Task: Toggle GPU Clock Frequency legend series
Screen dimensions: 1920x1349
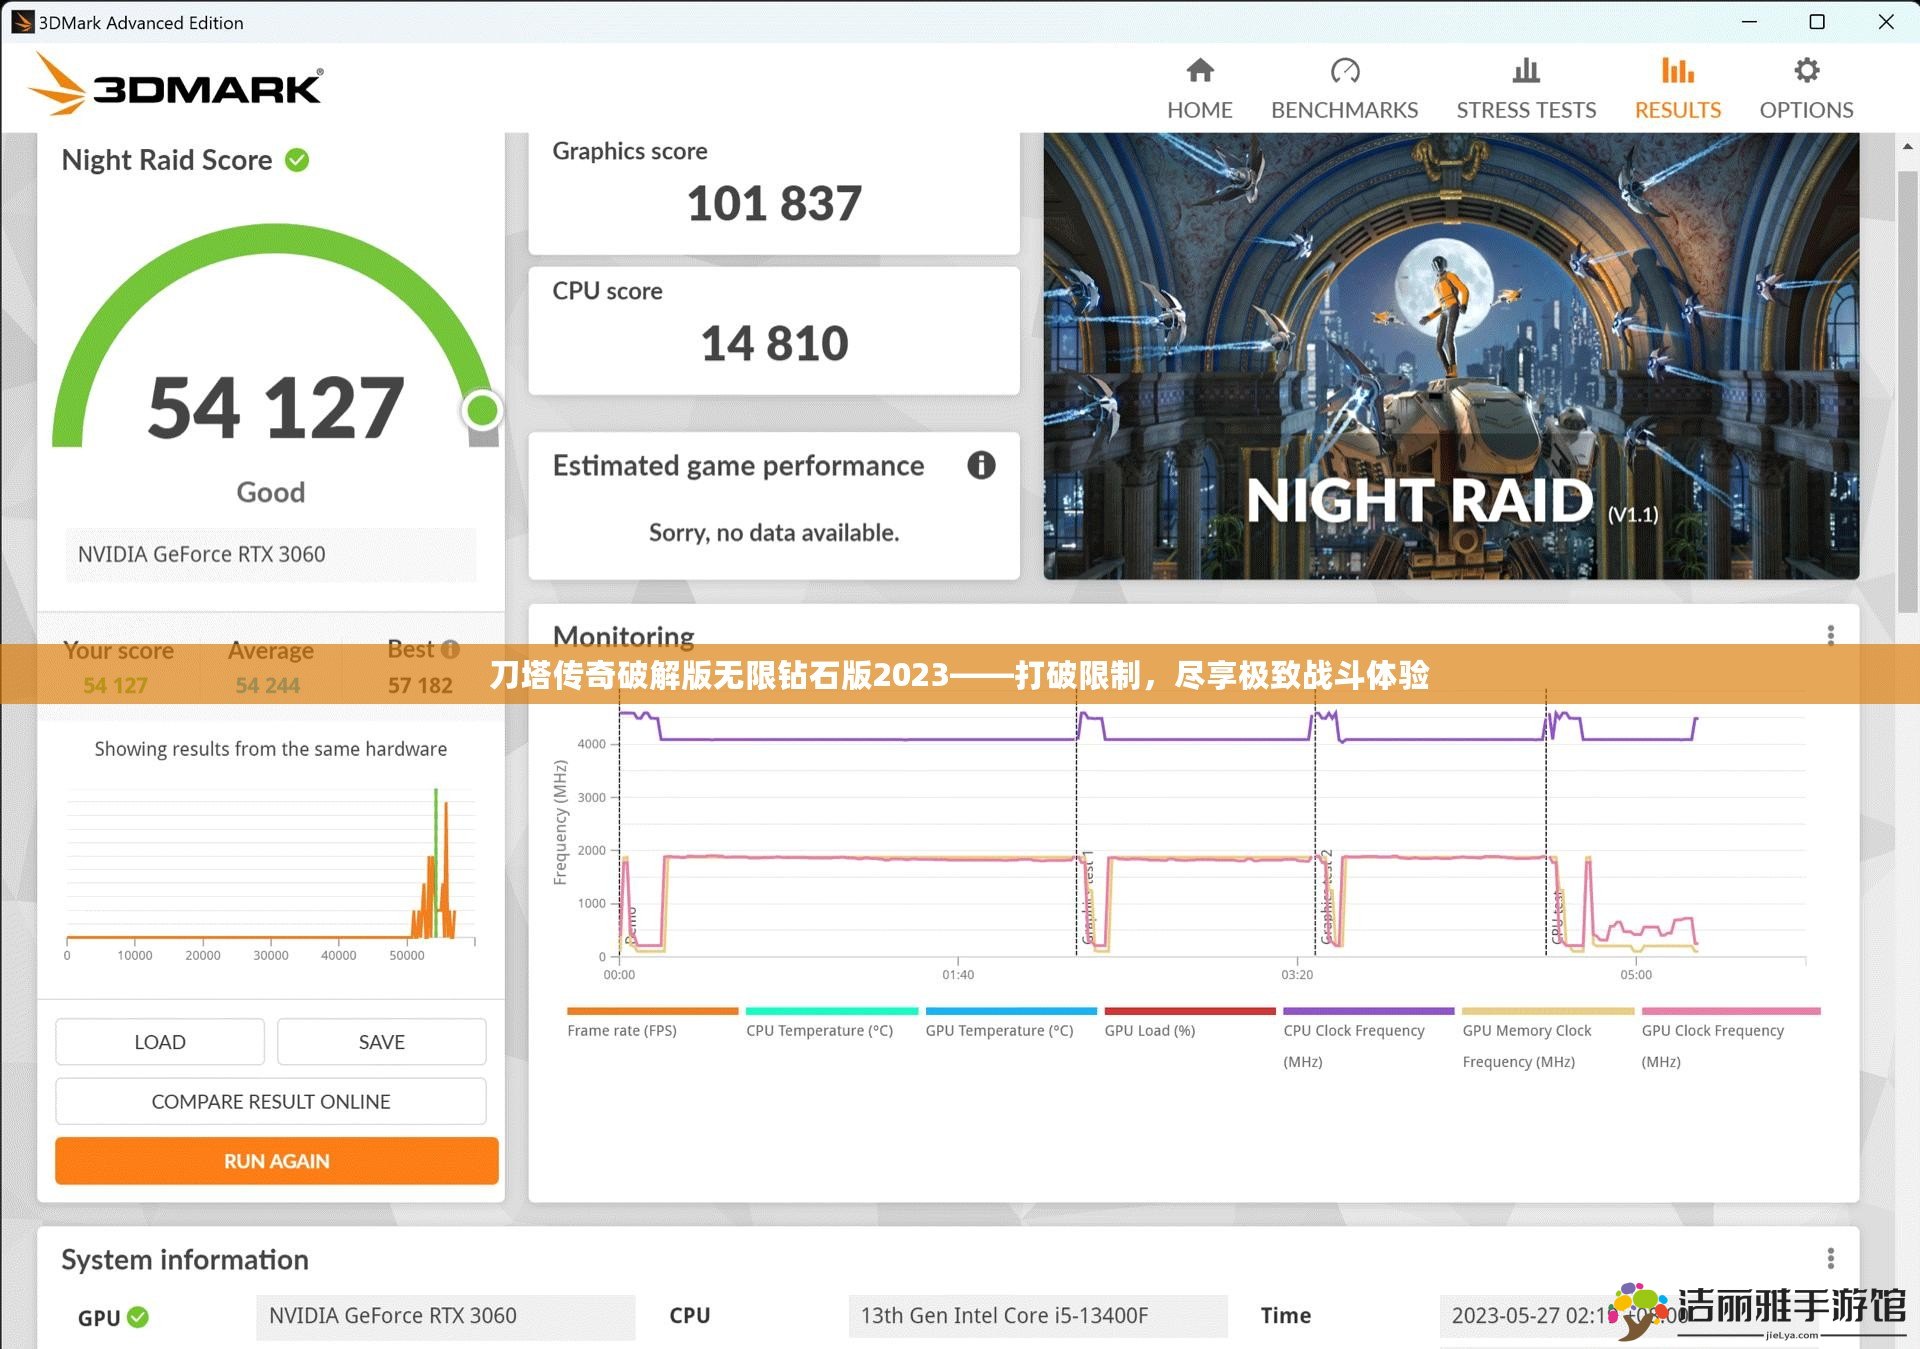Action: coord(1730,1039)
